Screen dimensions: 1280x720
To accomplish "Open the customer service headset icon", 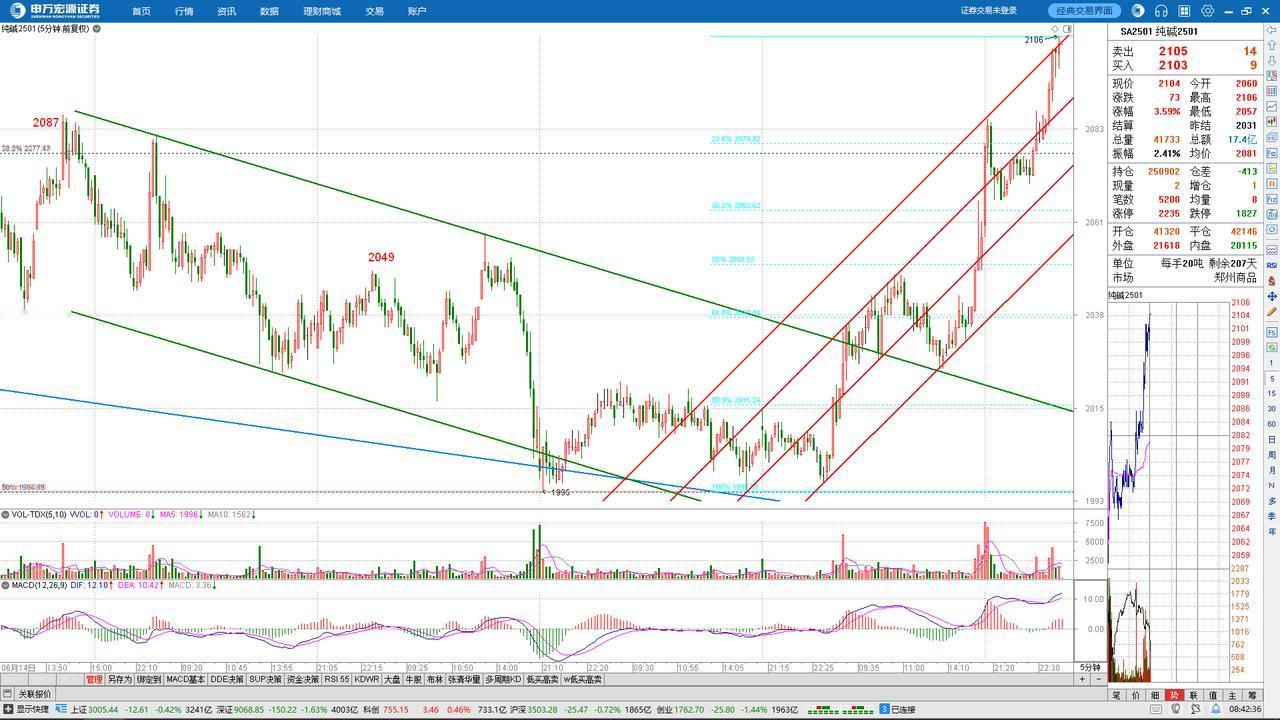I will tap(1161, 11).
